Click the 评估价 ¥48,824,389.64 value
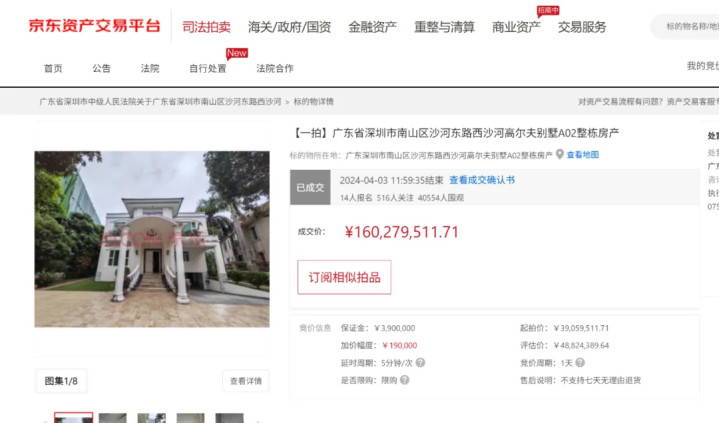Screen dimensions: 719x423 [581, 345]
